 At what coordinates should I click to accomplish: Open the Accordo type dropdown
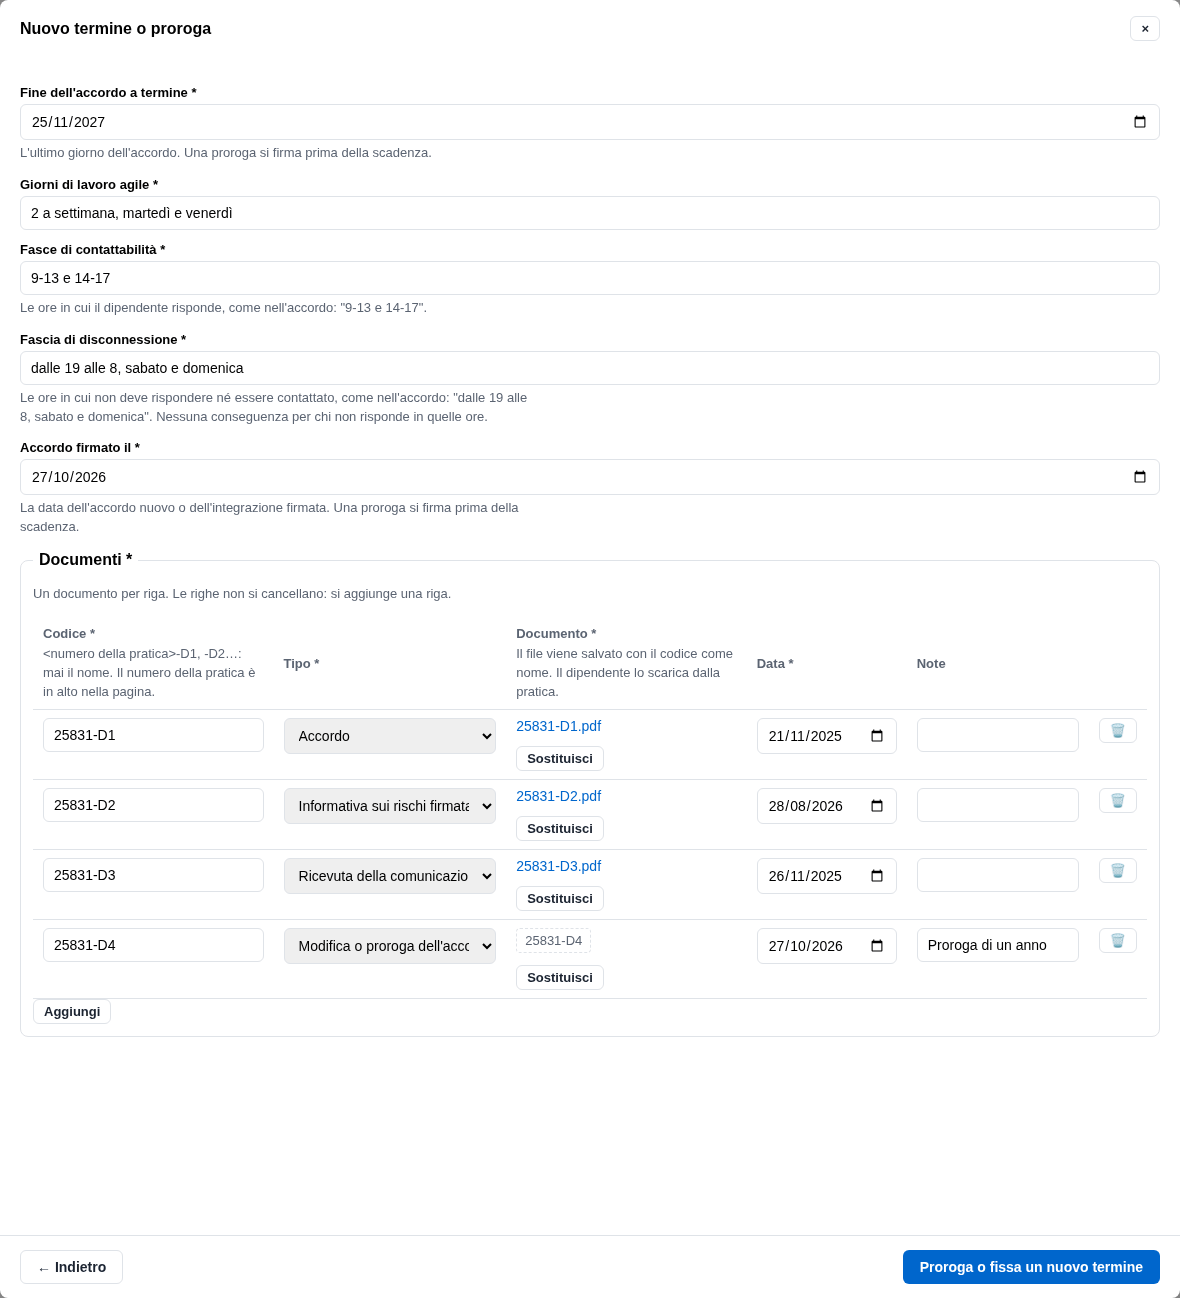(390, 736)
